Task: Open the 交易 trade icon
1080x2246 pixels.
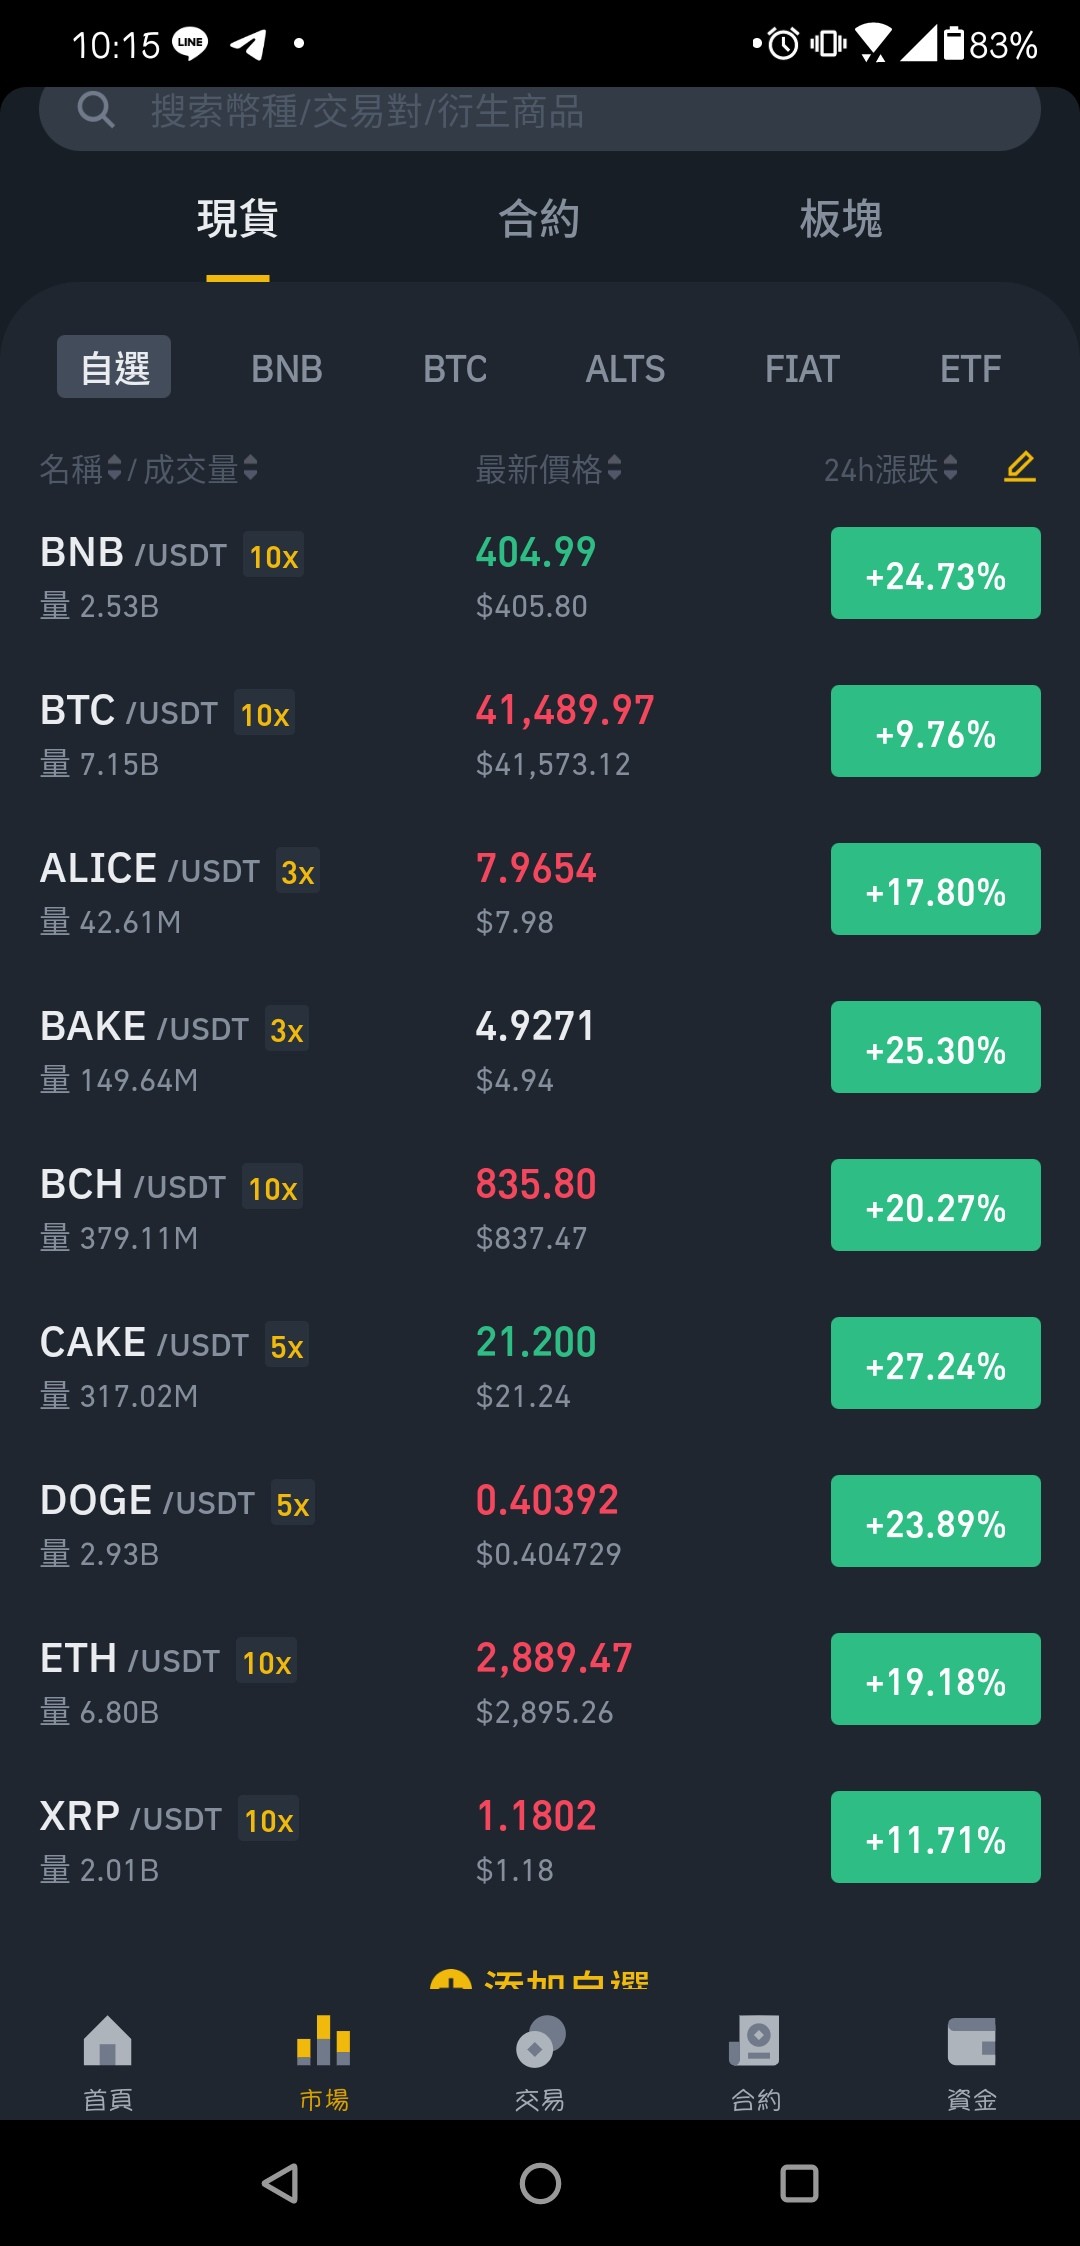Action: point(540,2041)
